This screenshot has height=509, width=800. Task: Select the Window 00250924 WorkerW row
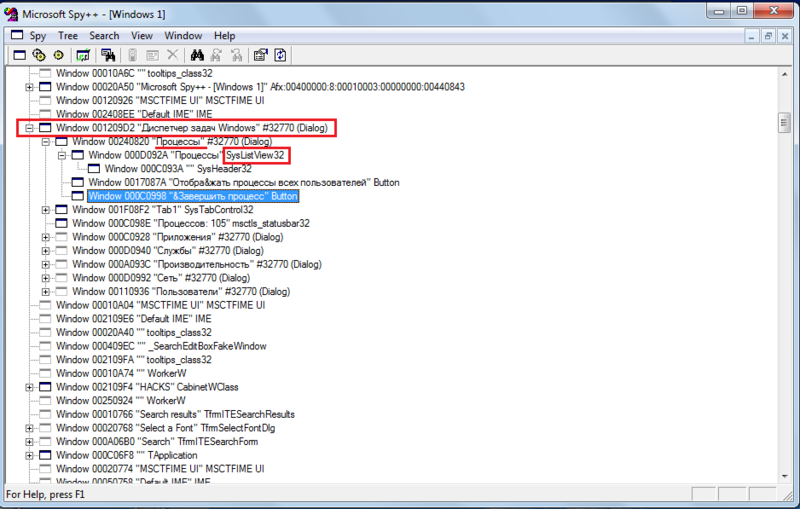pyautogui.click(x=120, y=401)
